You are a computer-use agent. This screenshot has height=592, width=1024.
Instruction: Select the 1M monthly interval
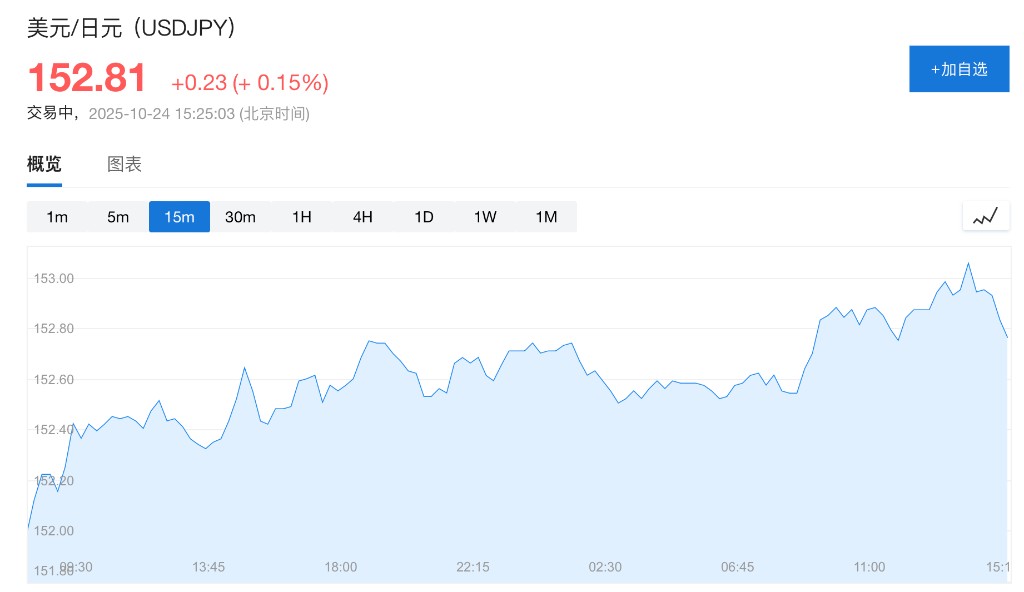(x=546, y=217)
